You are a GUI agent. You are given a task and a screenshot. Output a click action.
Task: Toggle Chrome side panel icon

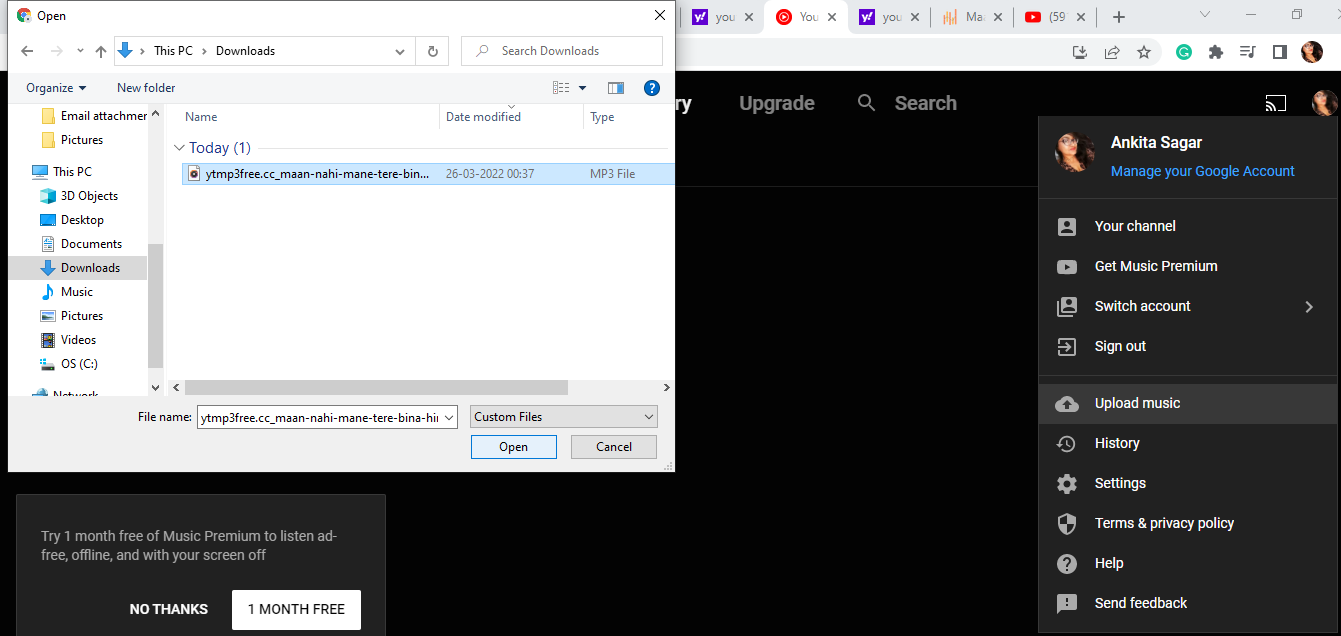(1279, 52)
